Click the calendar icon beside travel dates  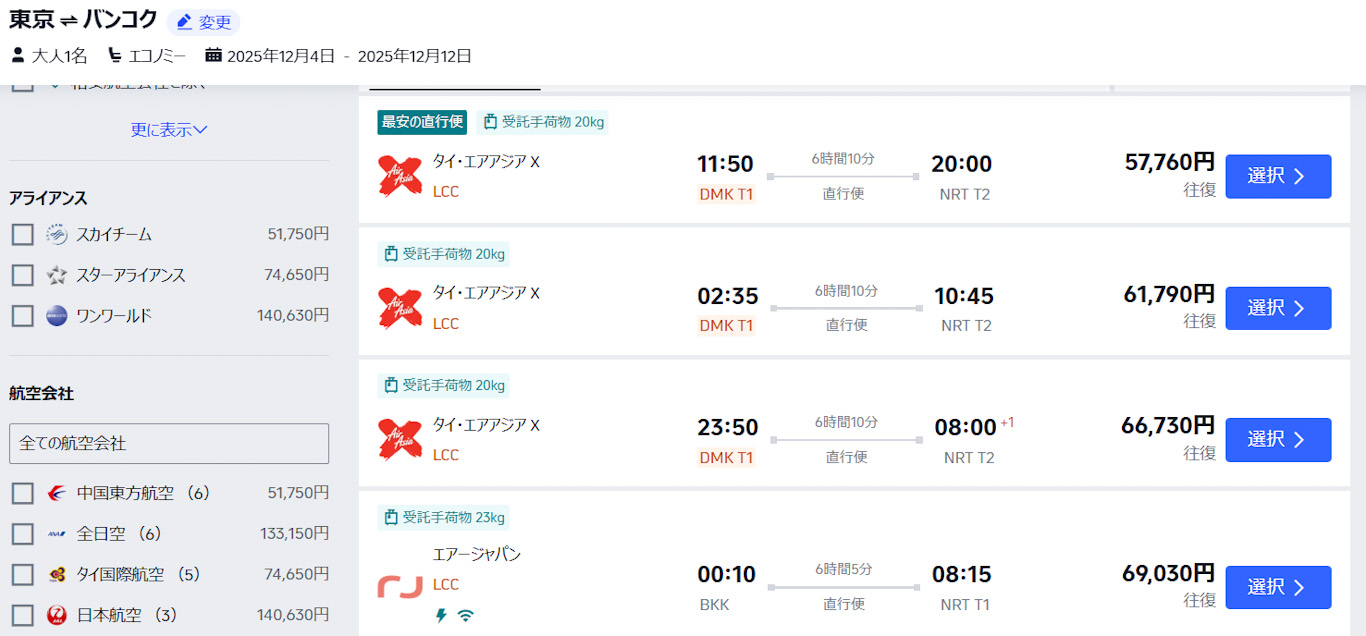coord(213,55)
